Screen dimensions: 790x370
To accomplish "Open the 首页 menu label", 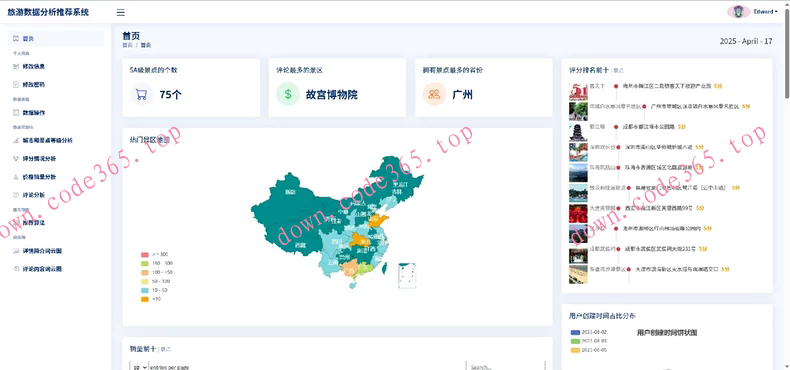I will point(28,38).
